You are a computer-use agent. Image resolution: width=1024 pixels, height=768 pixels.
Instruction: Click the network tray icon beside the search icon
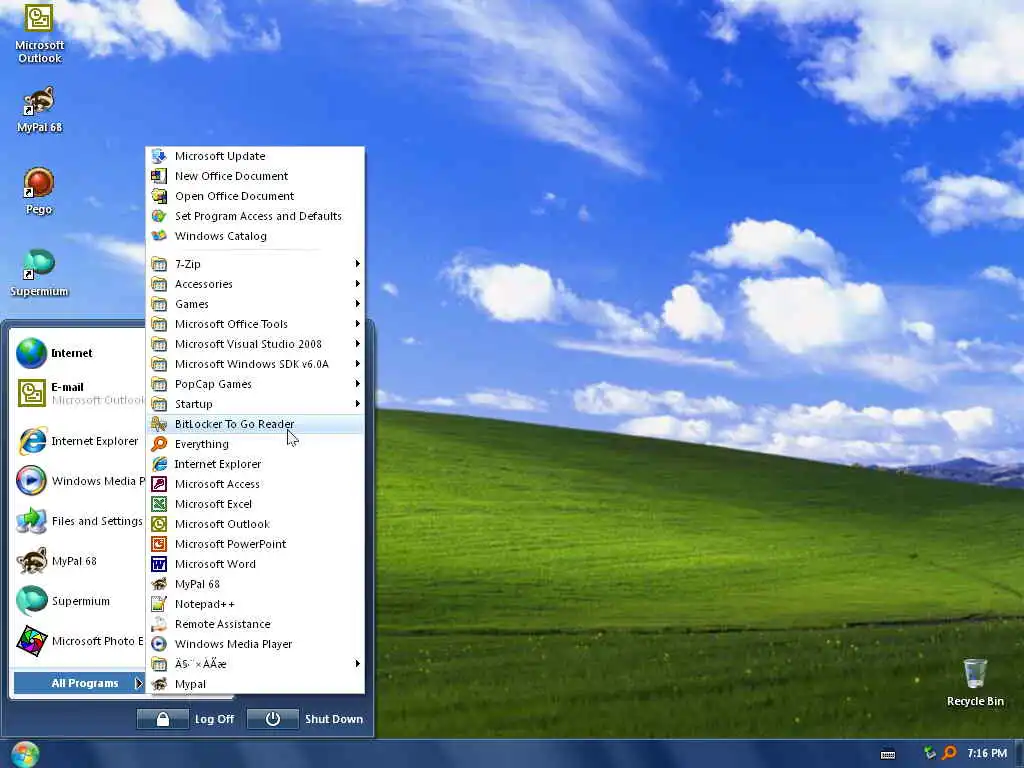pos(930,753)
